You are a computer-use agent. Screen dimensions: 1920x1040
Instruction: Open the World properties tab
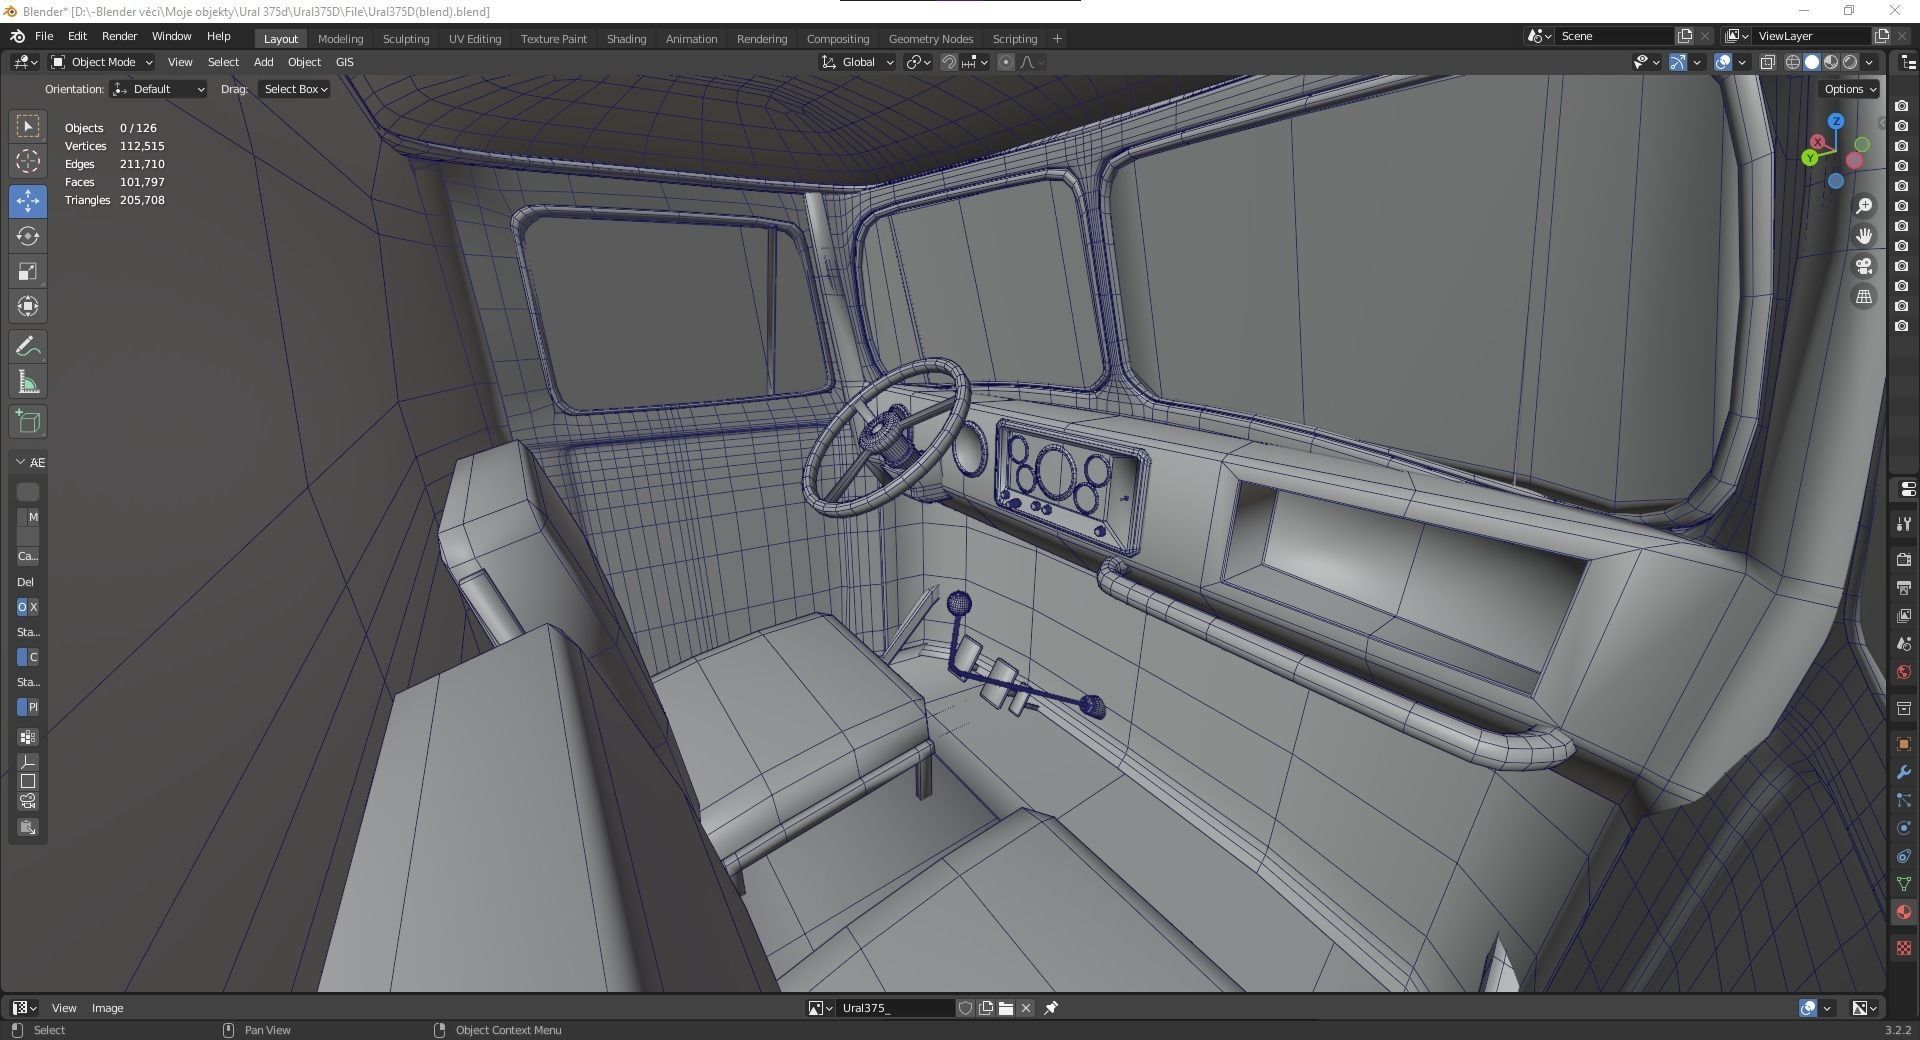coord(1903,672)
